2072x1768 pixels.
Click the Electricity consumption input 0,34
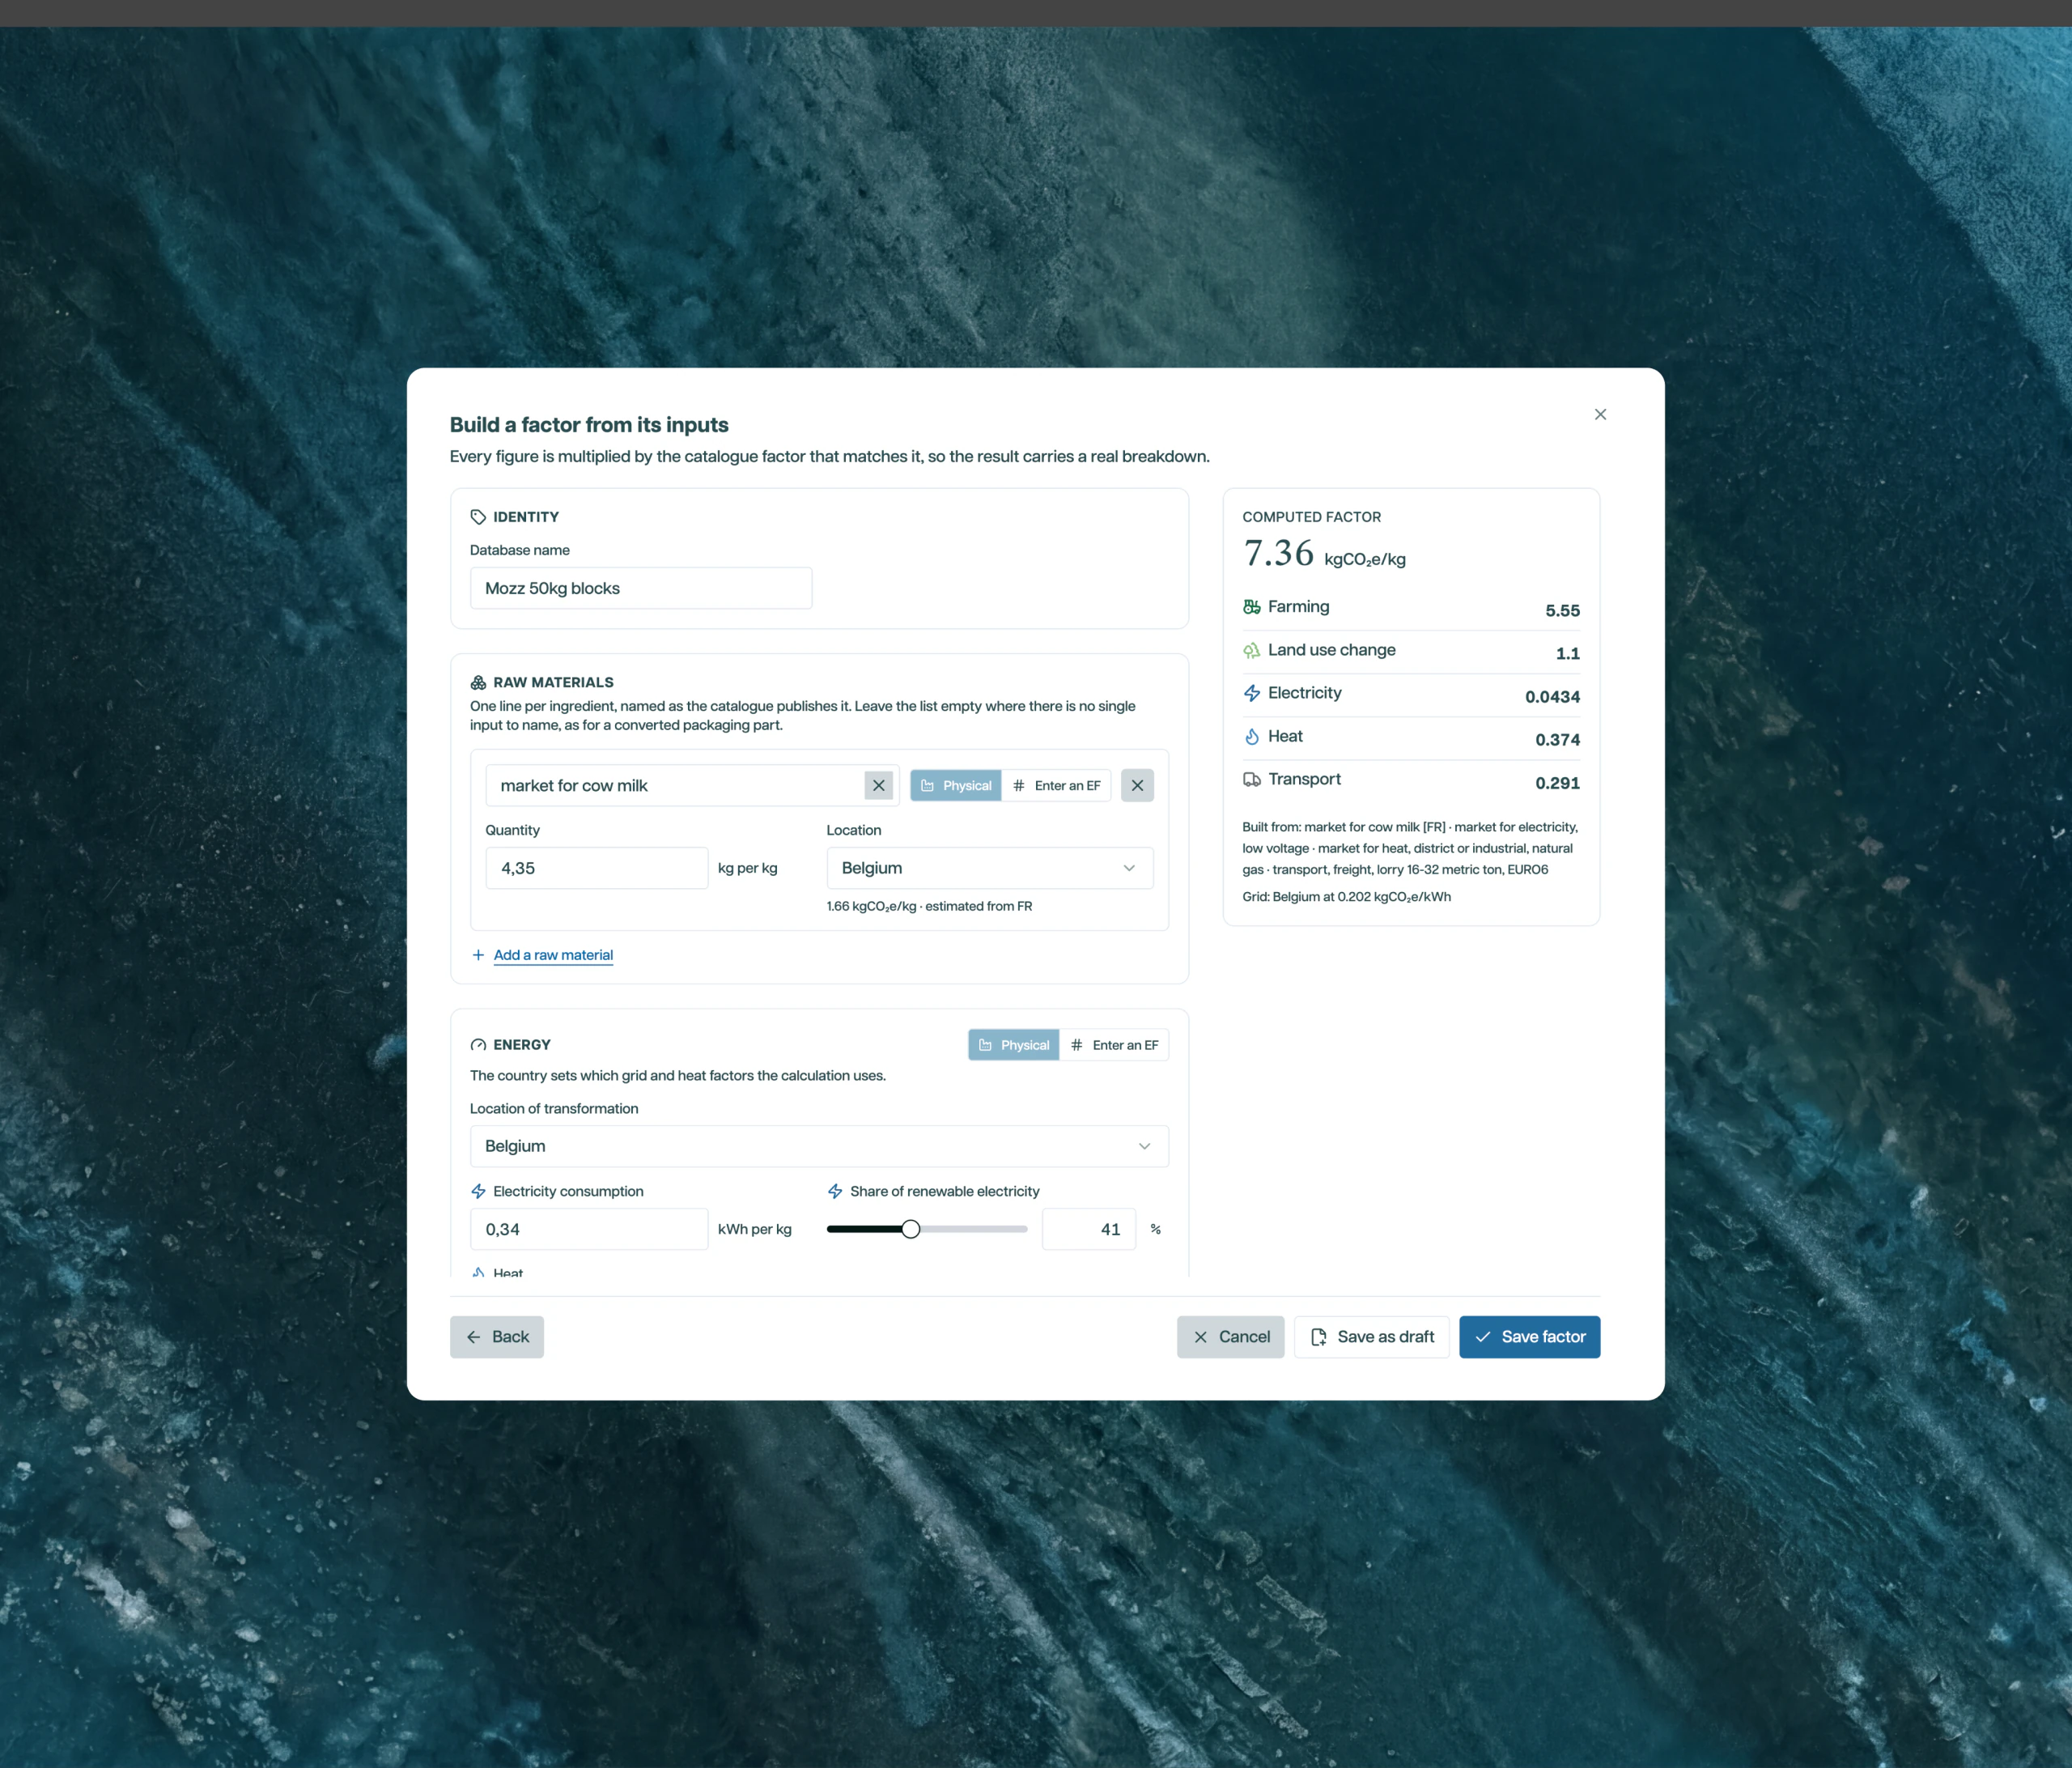pos(589,1229)
